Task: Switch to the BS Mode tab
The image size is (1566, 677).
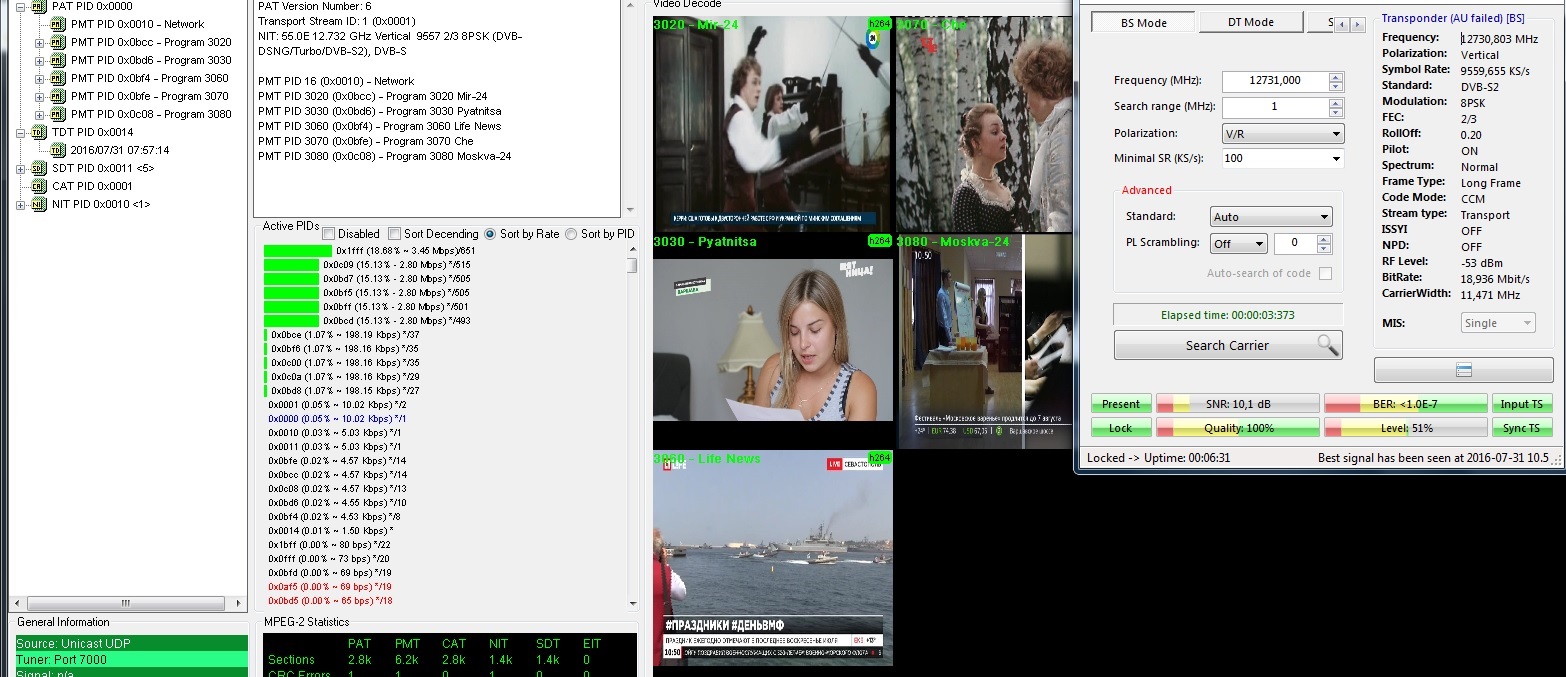Action: pyautogui.click(x=1143, y=22)
